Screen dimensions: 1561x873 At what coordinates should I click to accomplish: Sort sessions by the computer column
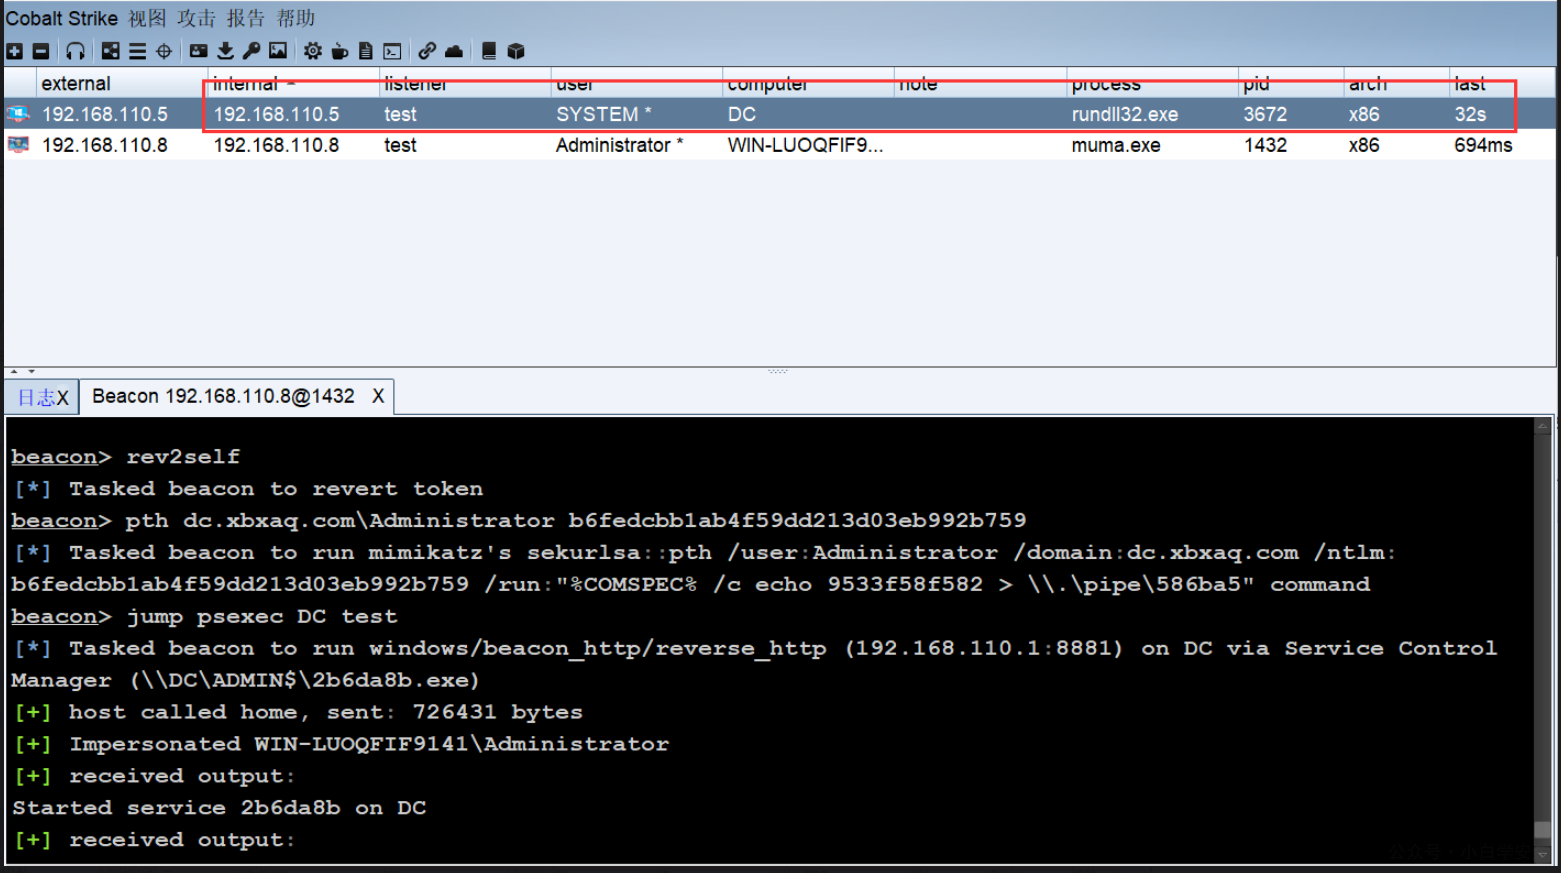[808, 83]
